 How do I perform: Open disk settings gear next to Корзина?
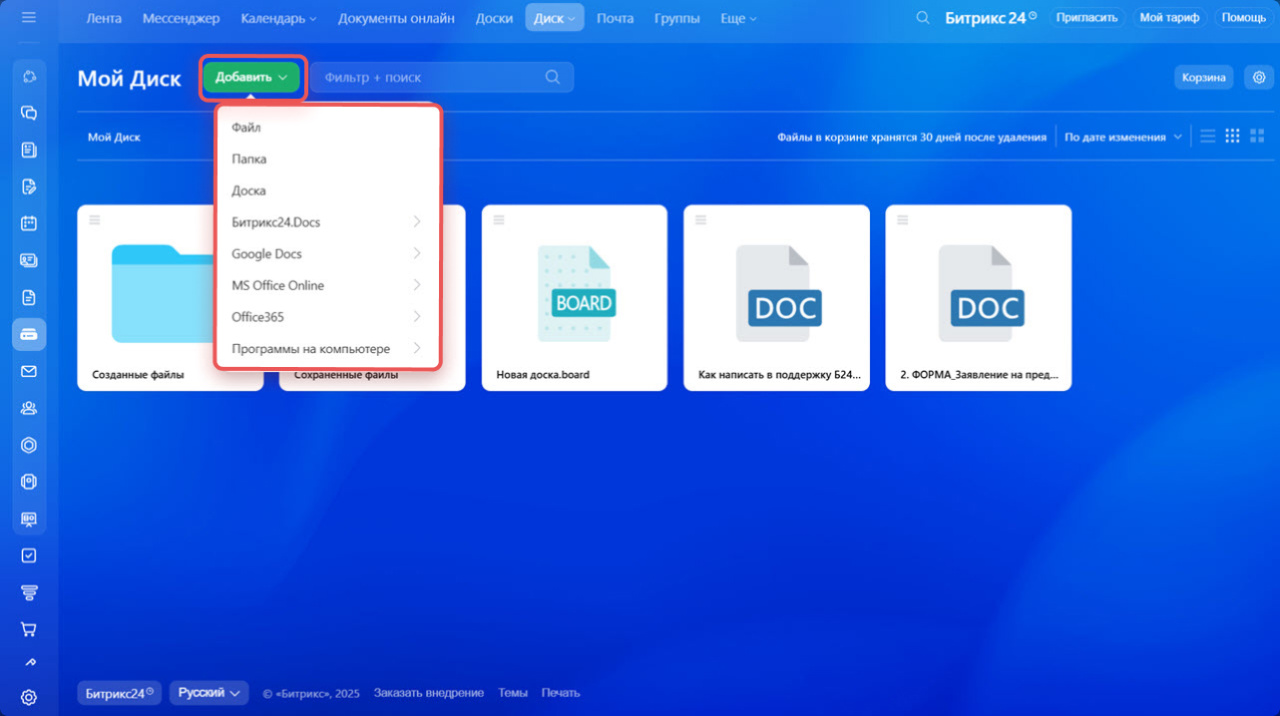coord(1259,77)
